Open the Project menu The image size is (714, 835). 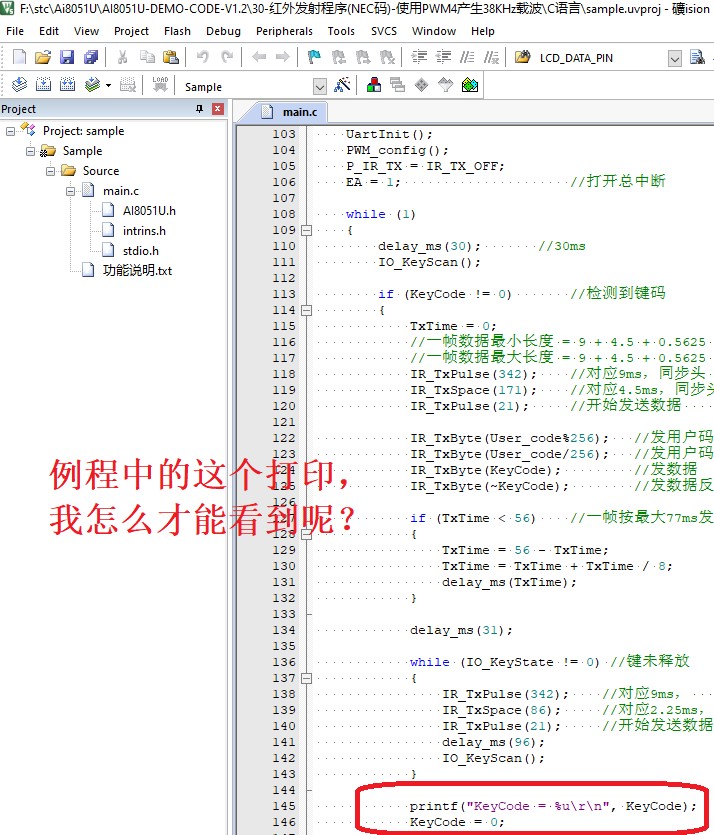click(131, 31)
